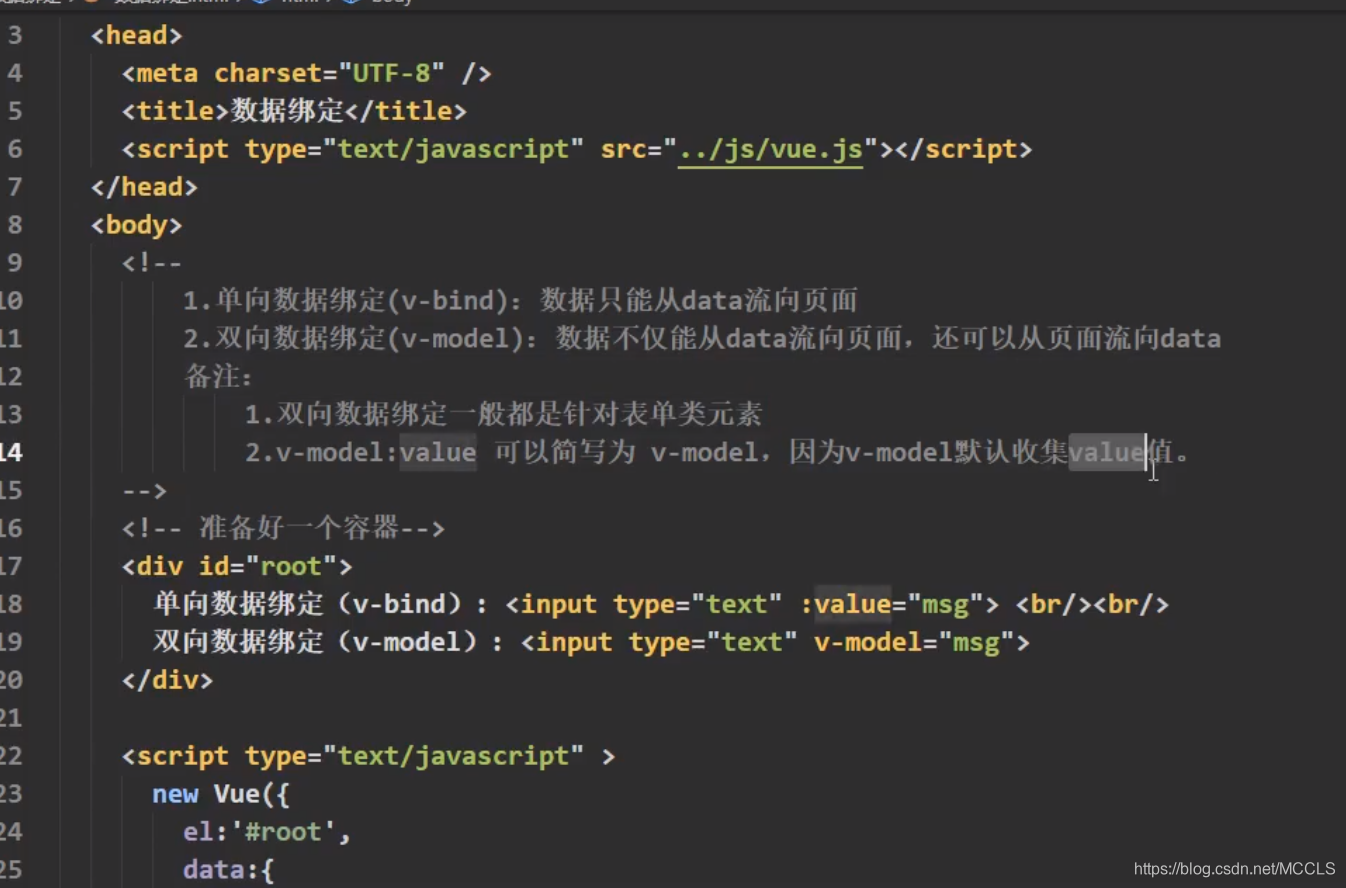Viewport: 1346px width, 888px height.
Task: Click the :value attribute on line 18
Action: 845,604
